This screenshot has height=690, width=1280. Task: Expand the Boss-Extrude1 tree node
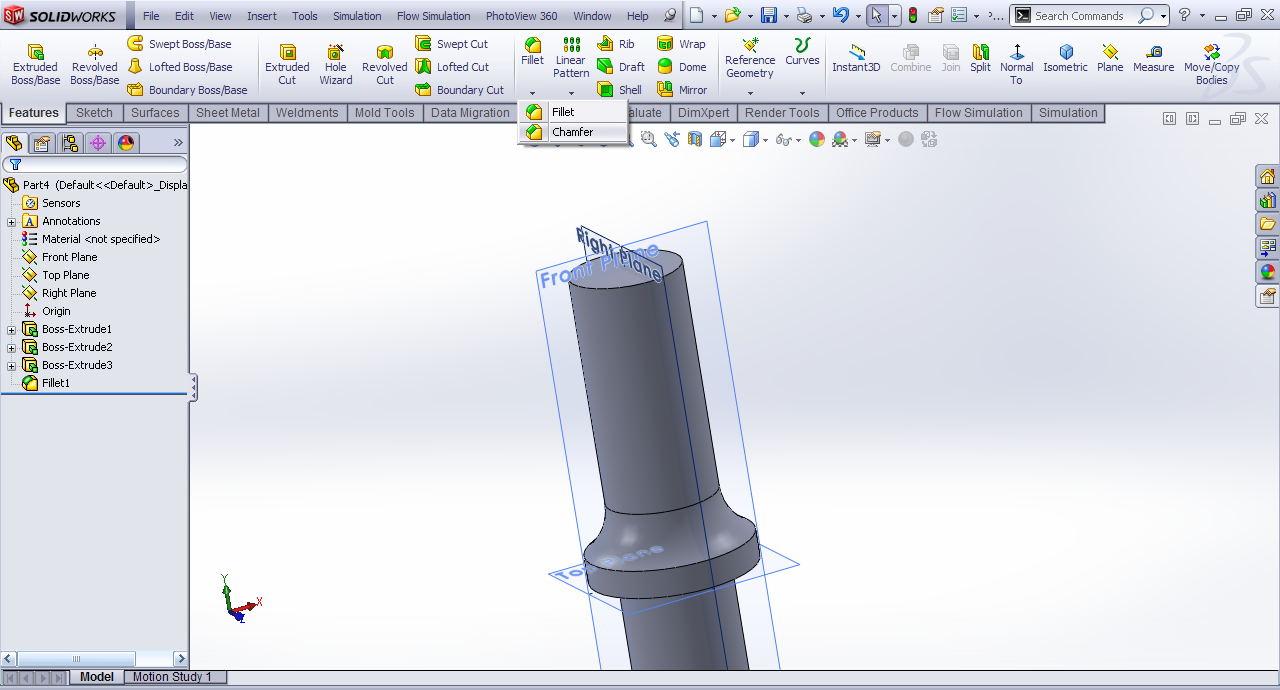pyautogui.click(x=12, y=330)
